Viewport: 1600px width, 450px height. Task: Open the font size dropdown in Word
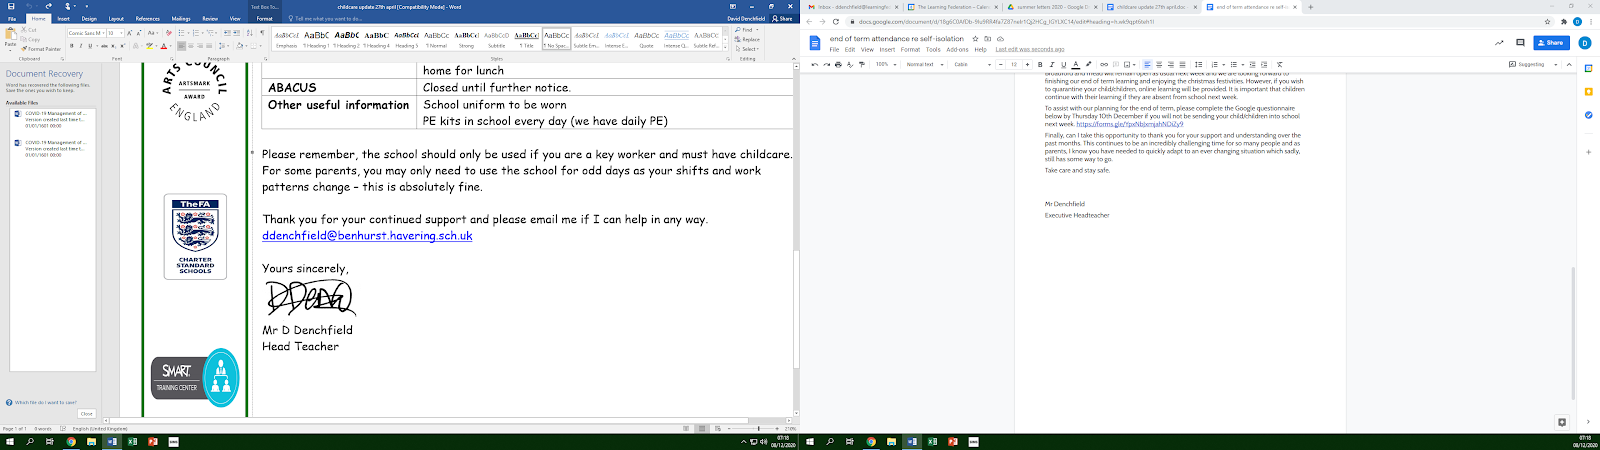(121, 33)
